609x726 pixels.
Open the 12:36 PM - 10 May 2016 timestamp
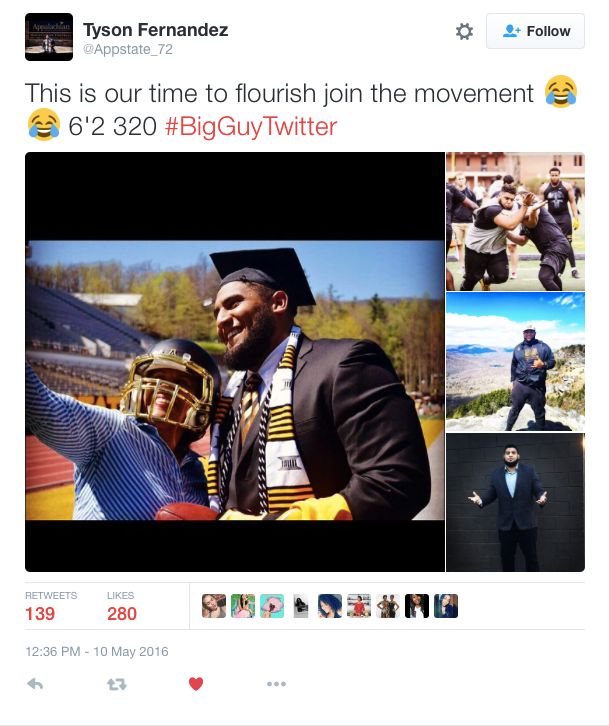pyautogui.click(x=97, y=651)
